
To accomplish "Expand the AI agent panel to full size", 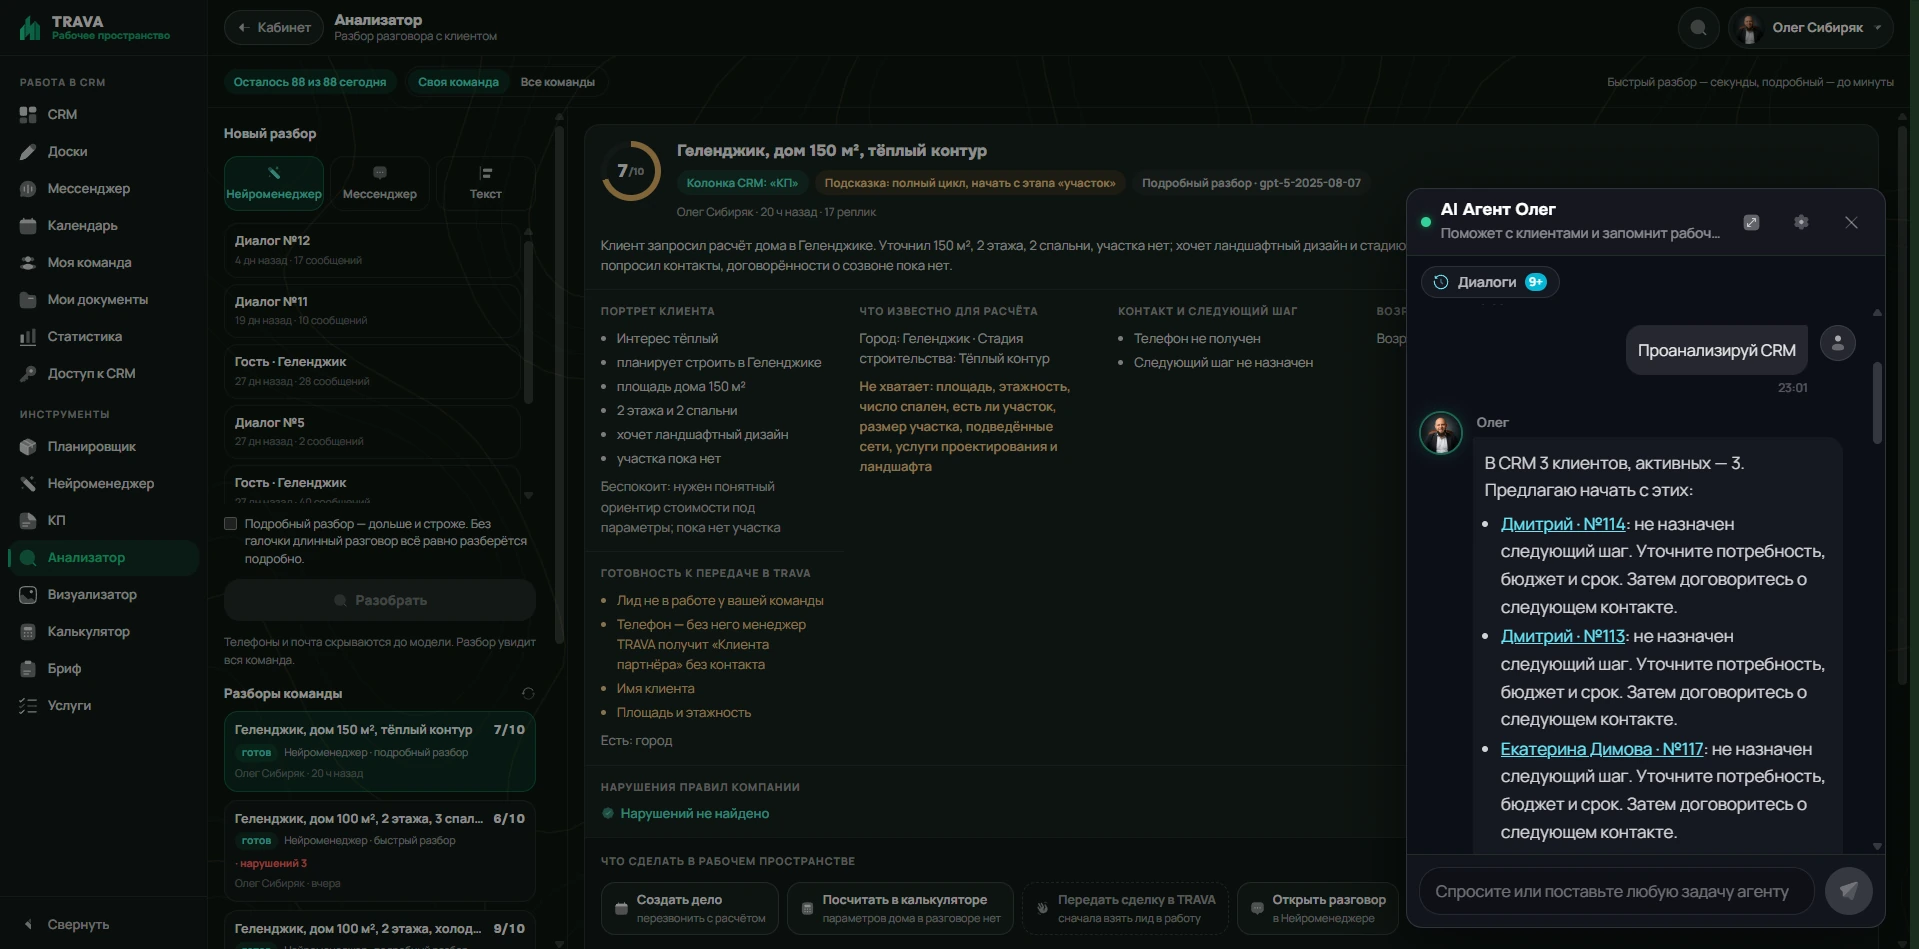I will [1751, 223].
